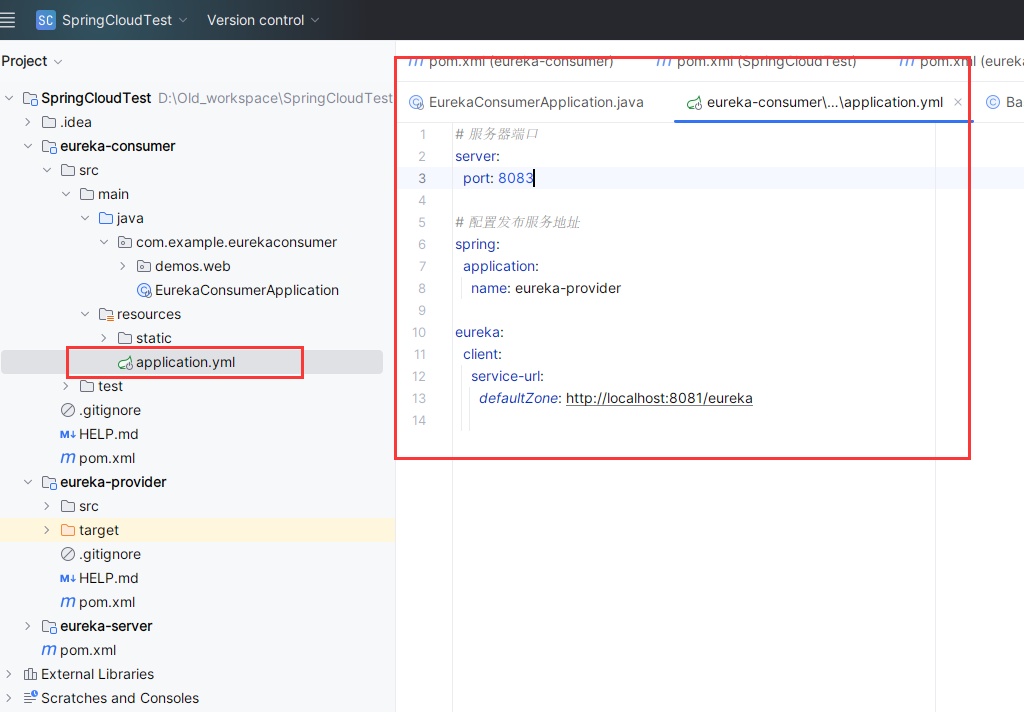Select the .gitignore file under eureka-consumer
Viewport: 1024px width, 712px height.
click(109, 410)
